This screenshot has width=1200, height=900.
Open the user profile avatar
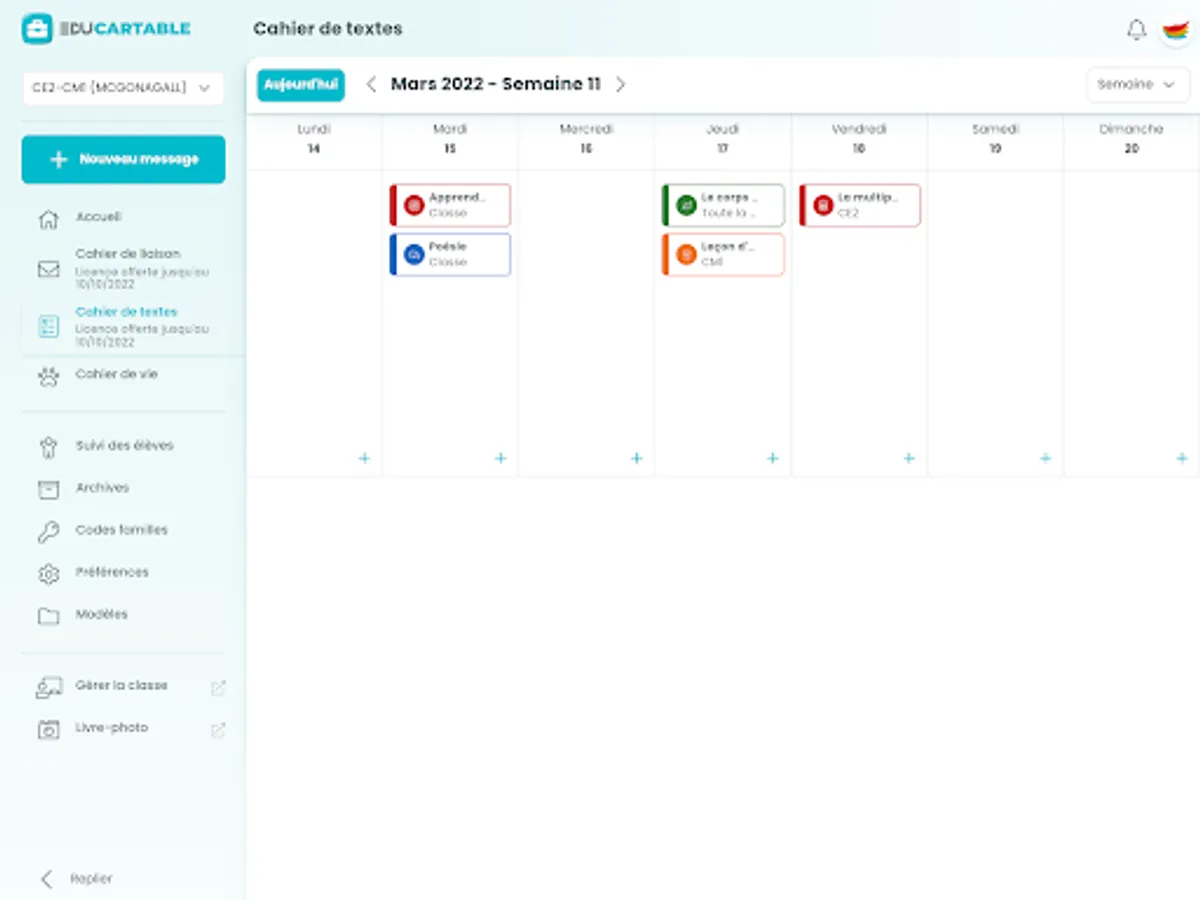[x=1176, y=30]
